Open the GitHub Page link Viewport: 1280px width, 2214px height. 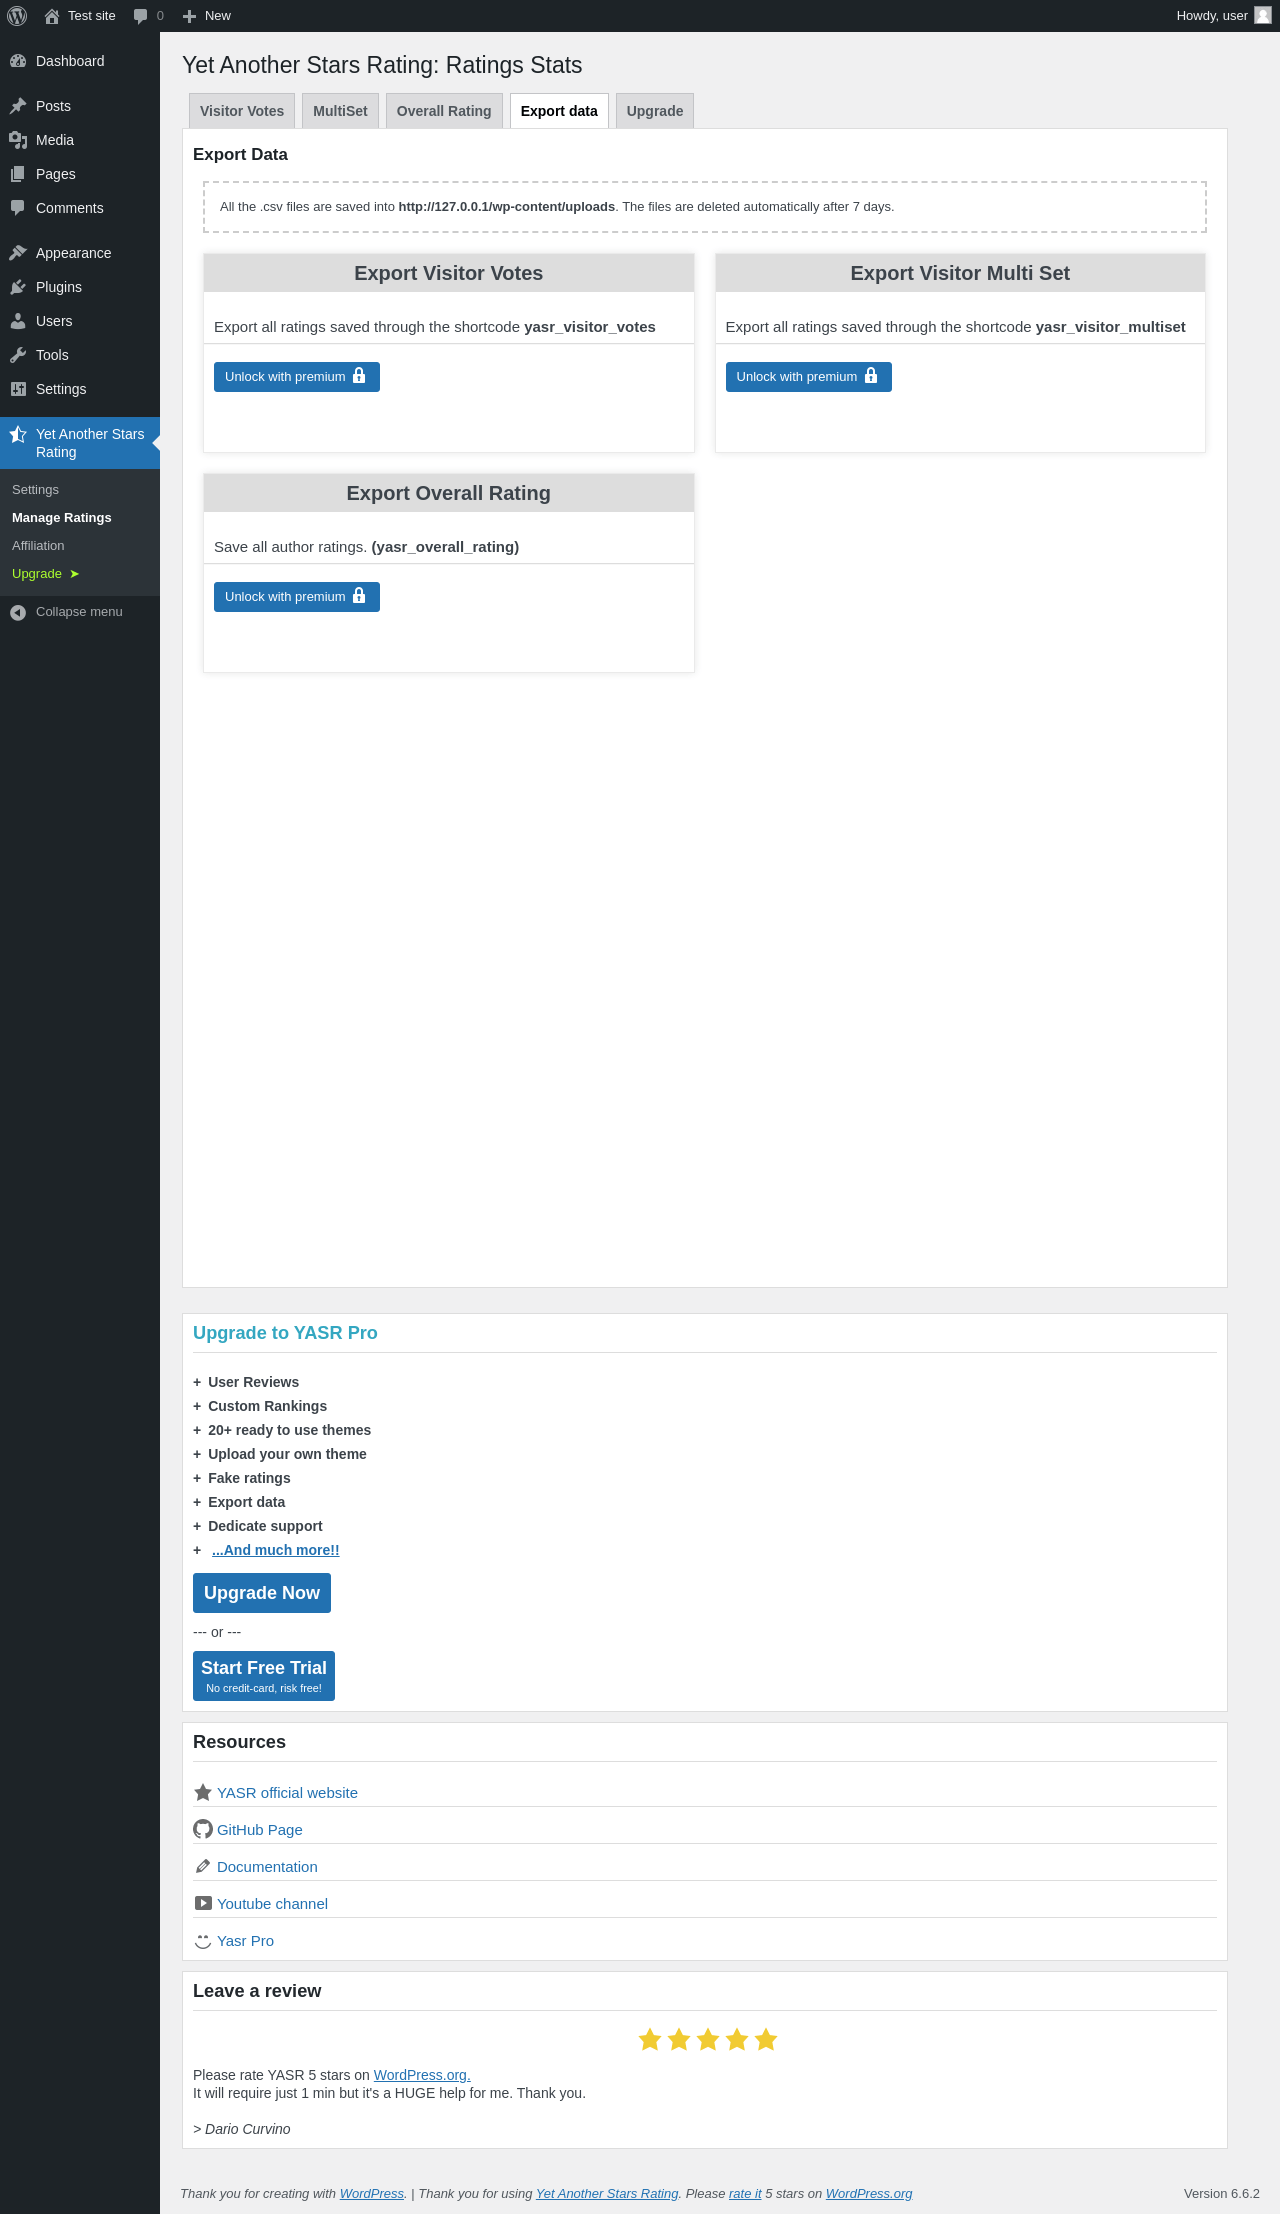[x=260, y=1830]
